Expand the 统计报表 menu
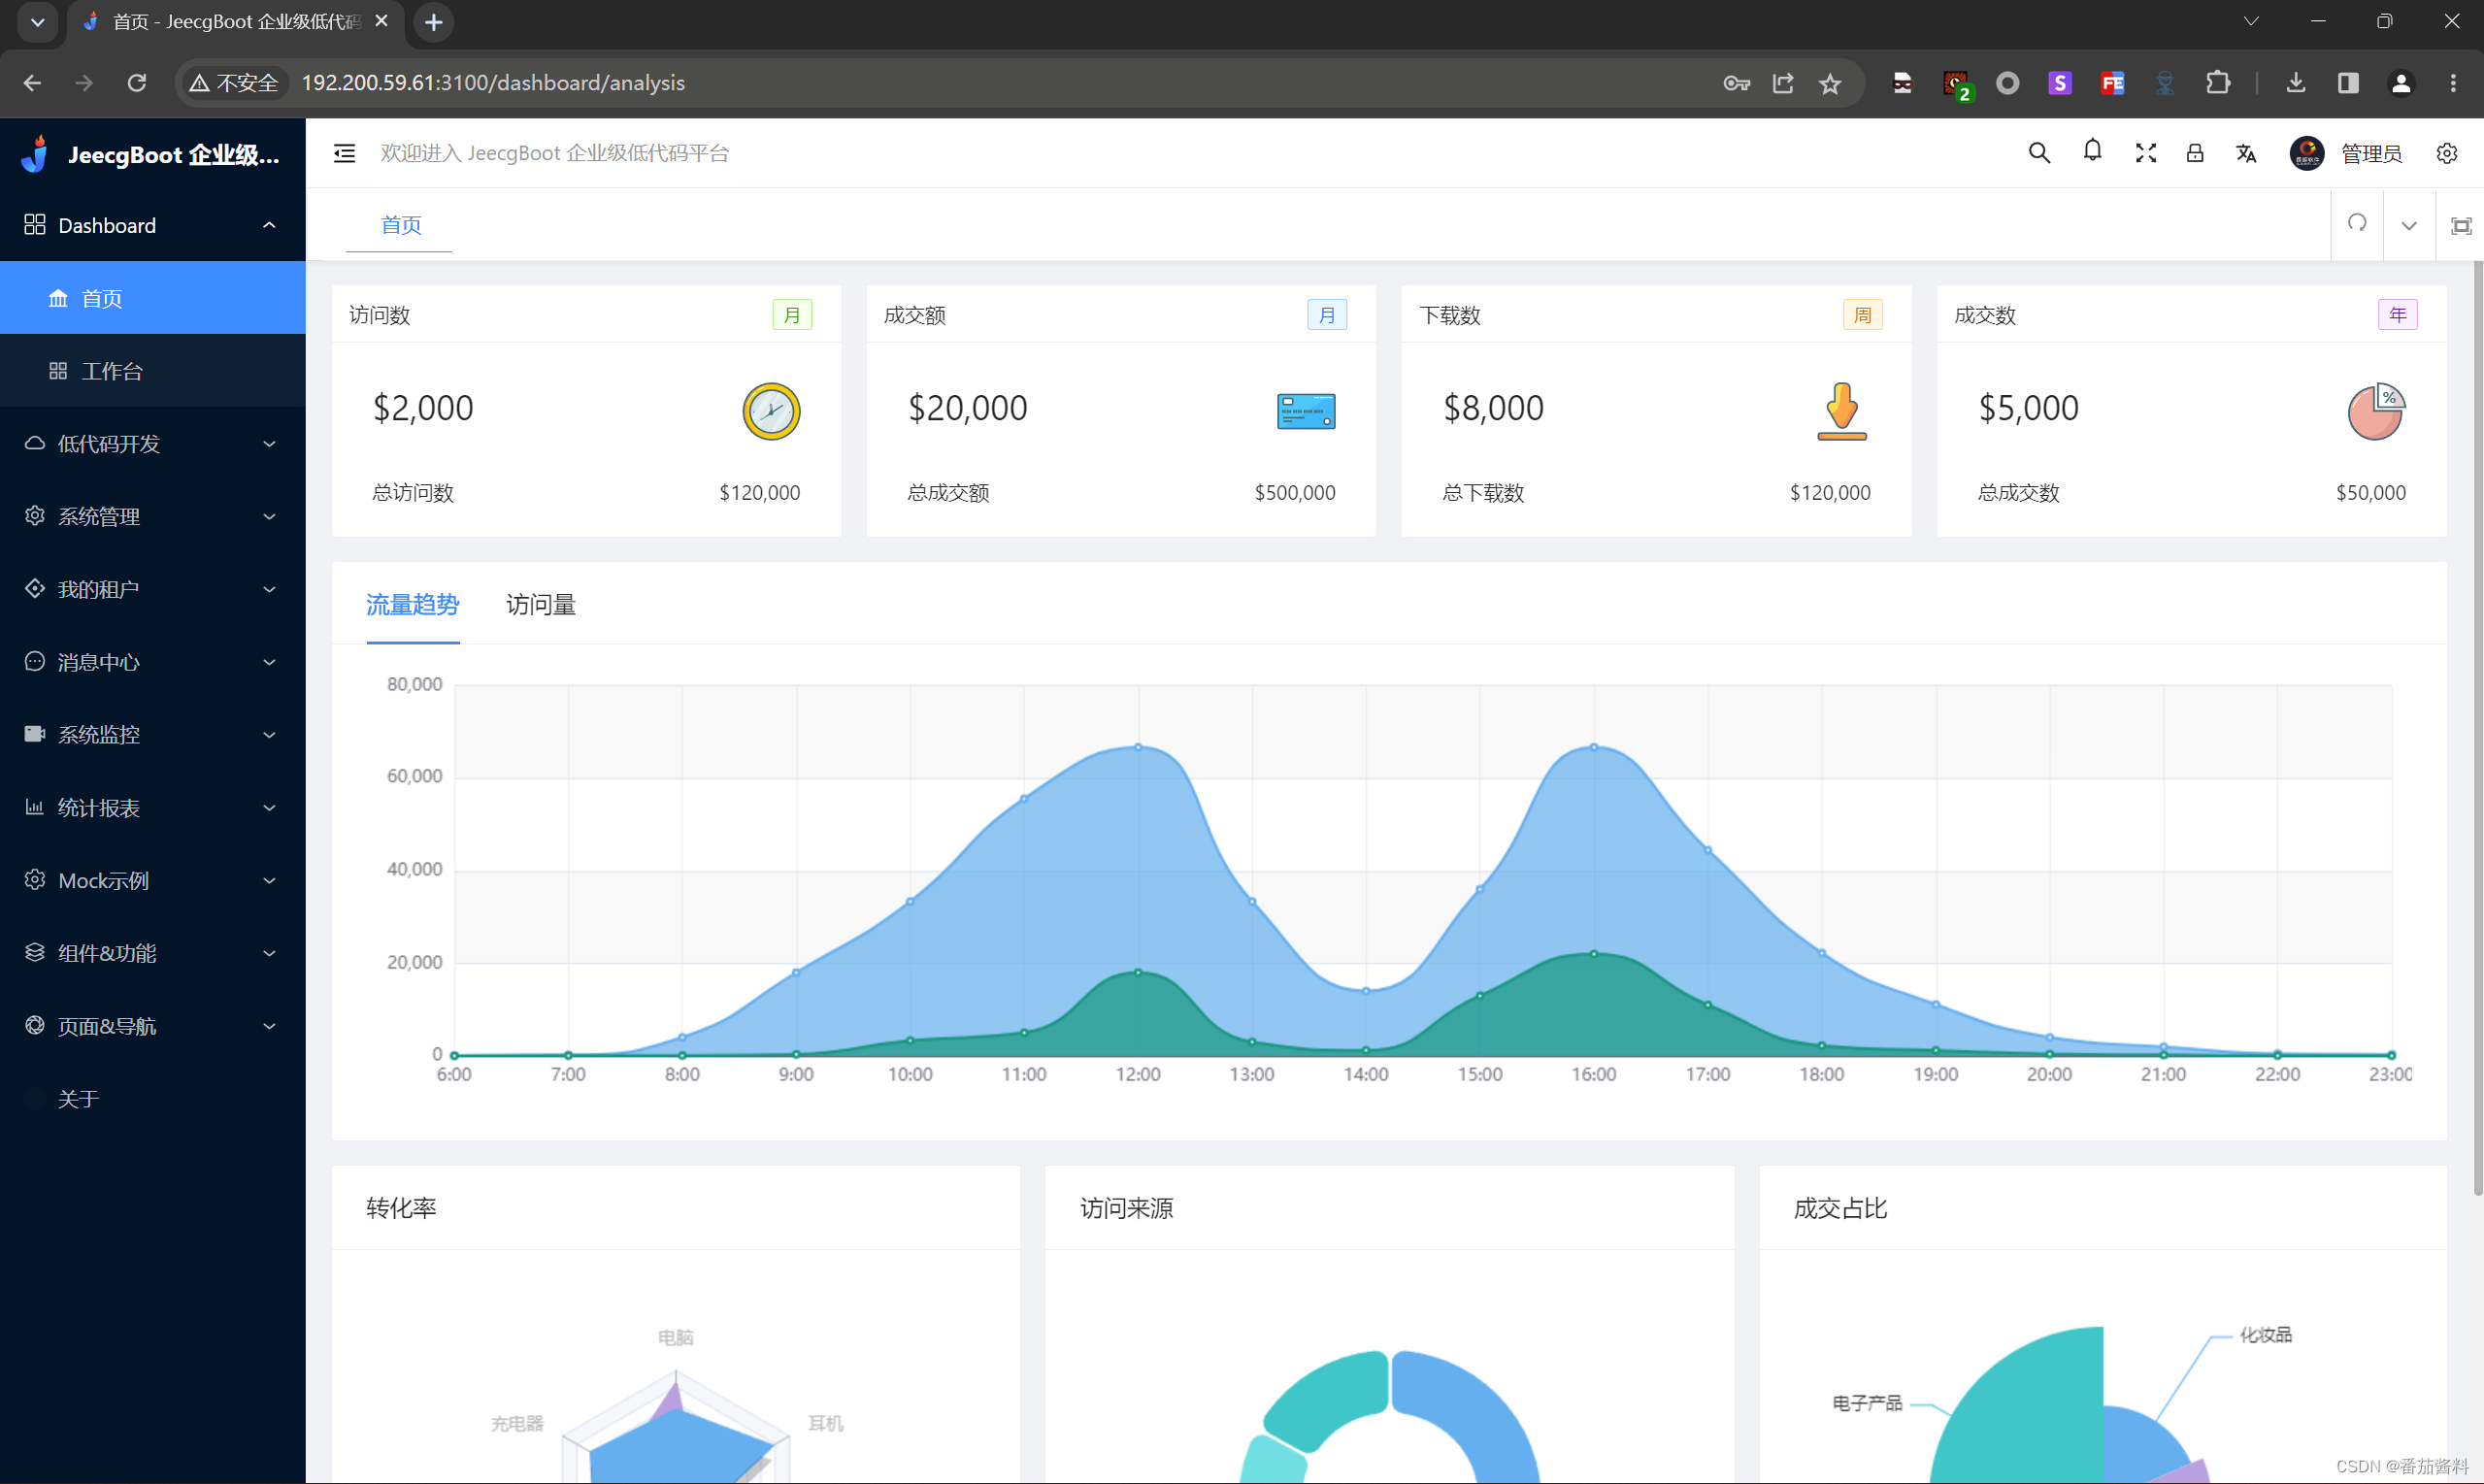Image resolution: width=2484 pixels, height=1484 pixels. 153,807
